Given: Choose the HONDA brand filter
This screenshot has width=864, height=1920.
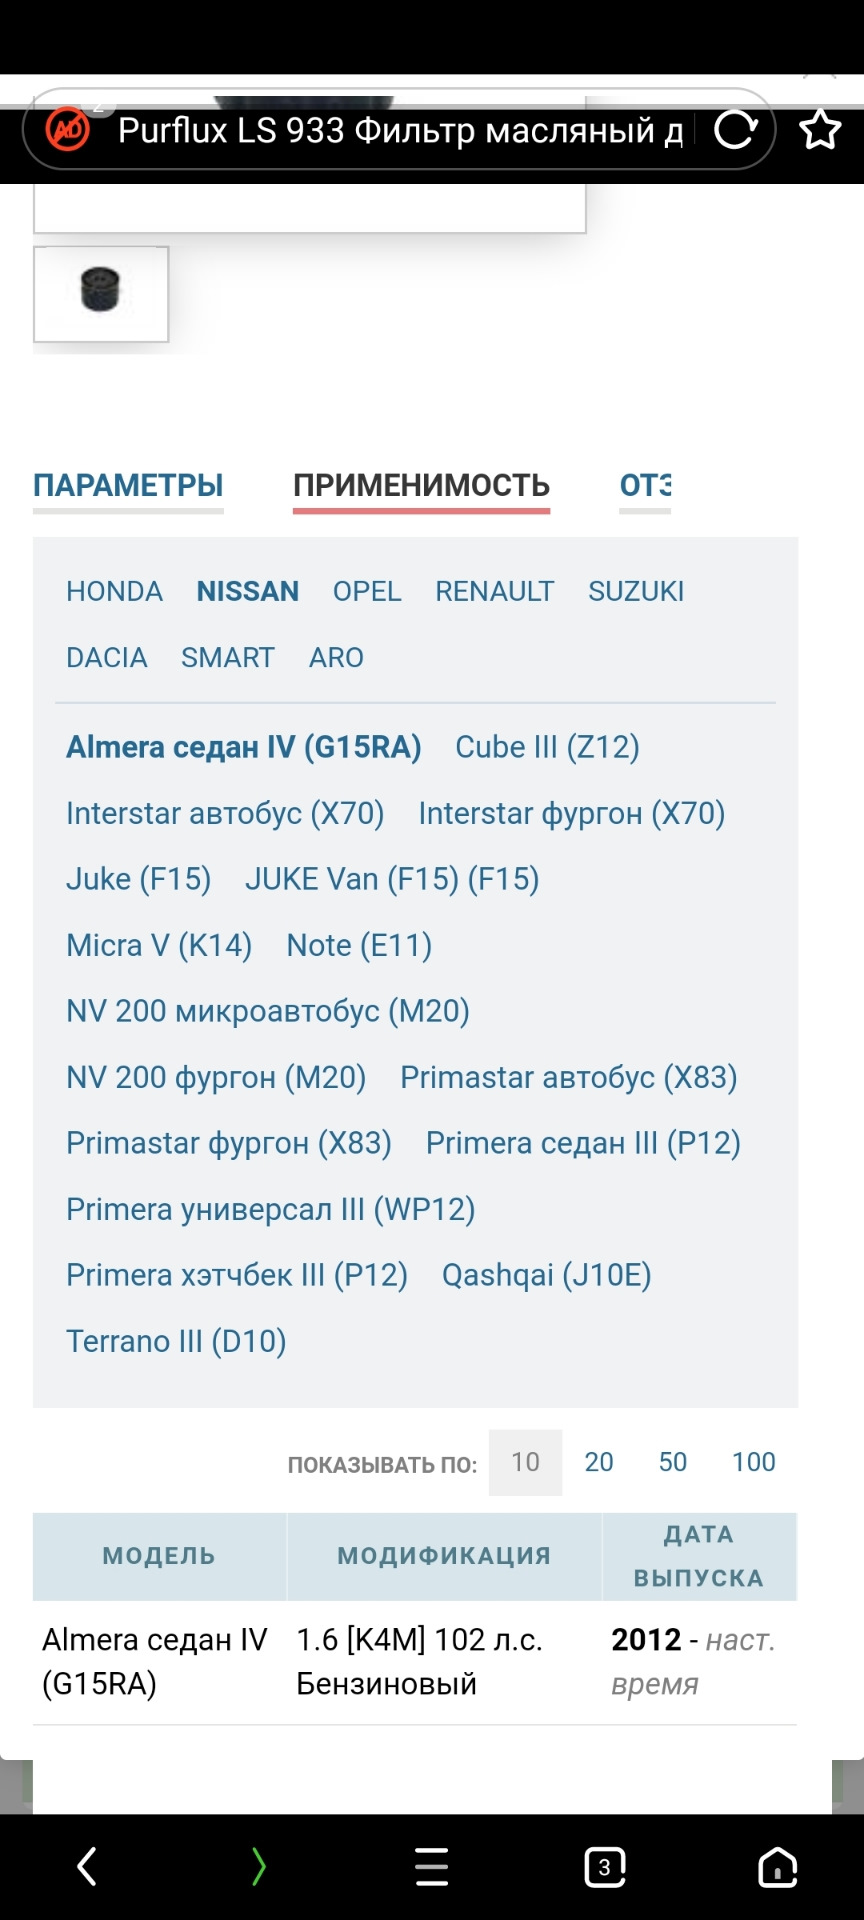Looking at the screenshot, I should pyautogui.click(x=114, y=591).
